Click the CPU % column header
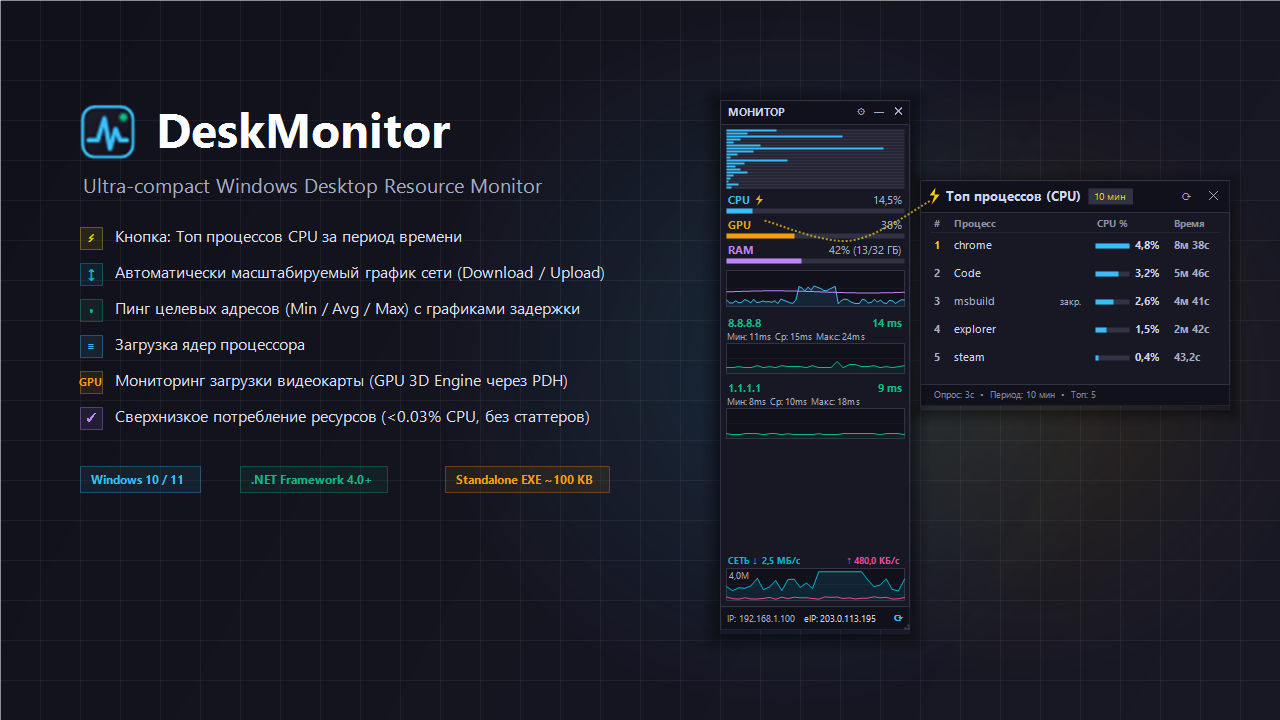Screen dimensions: 1280x720 [1112, 224]
